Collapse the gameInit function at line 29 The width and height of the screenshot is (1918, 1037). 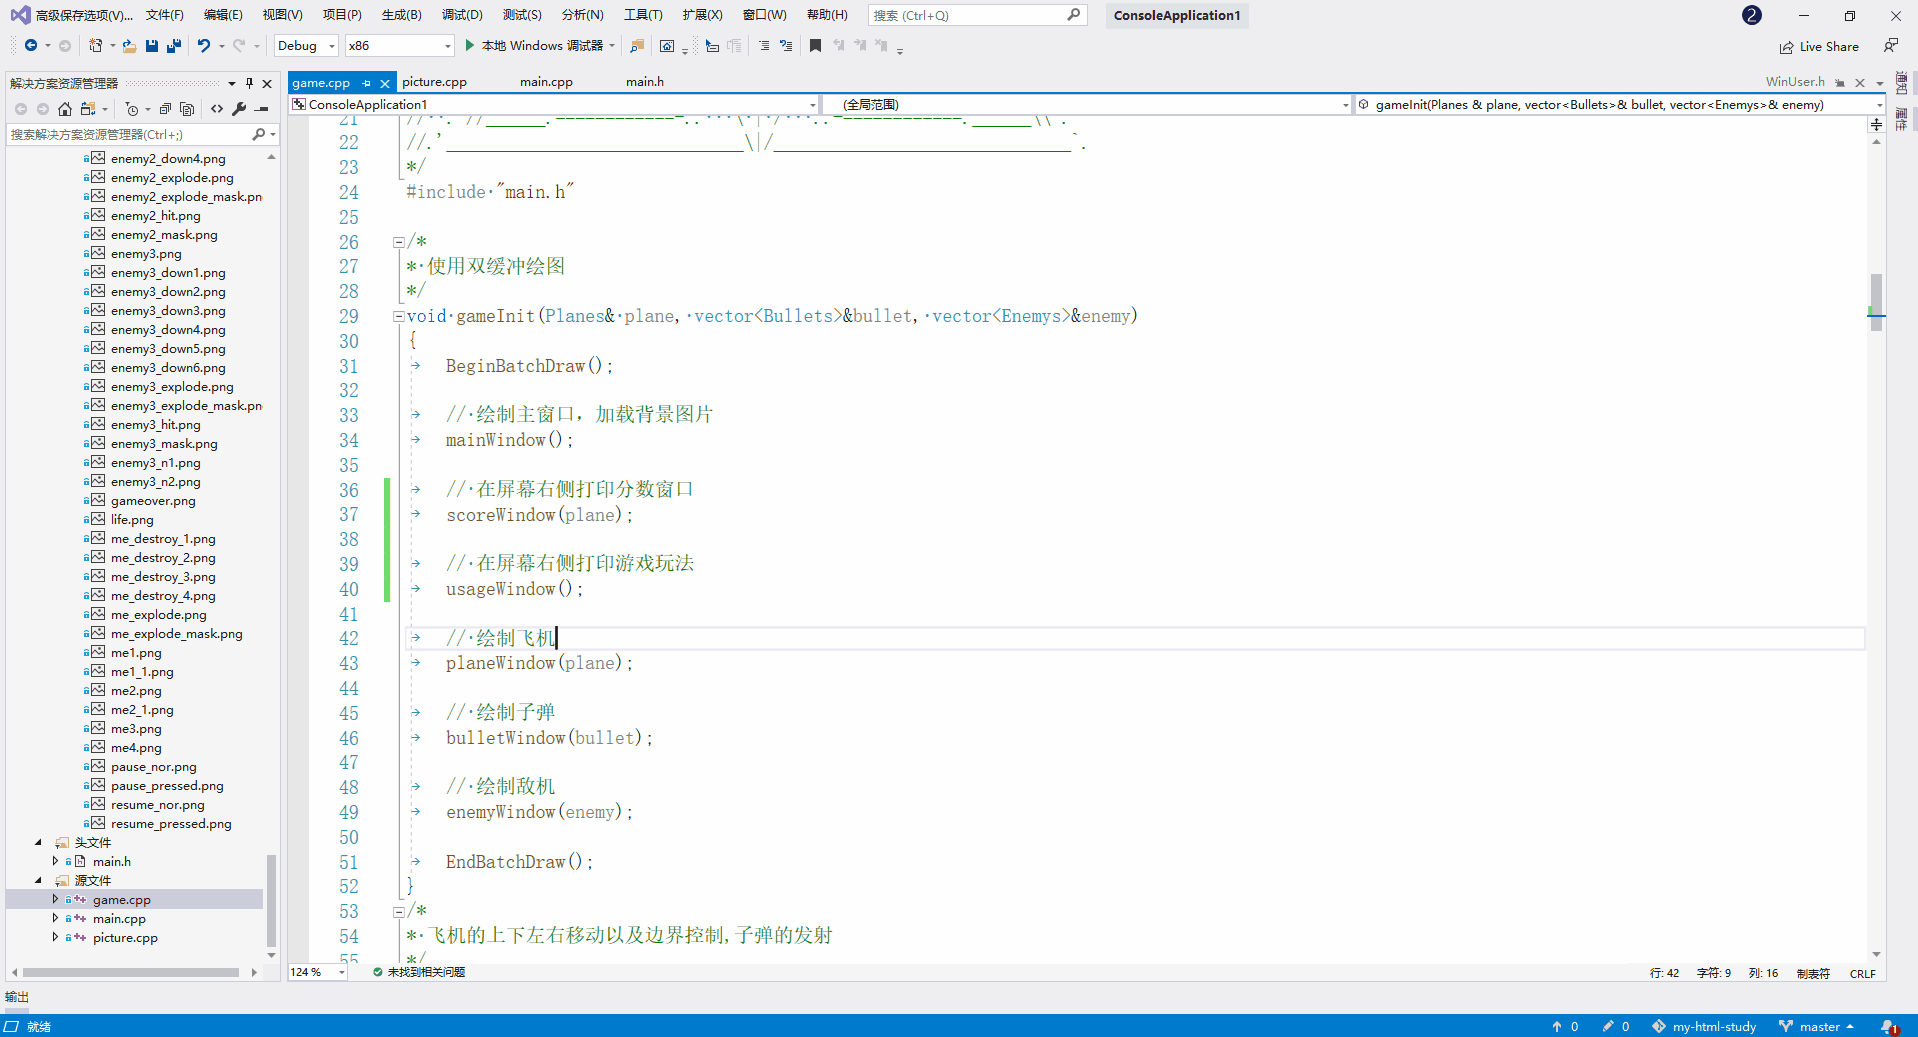(x=398, y=316)
